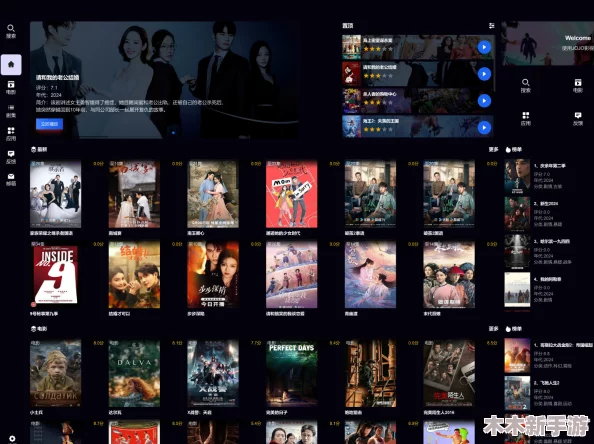Play the Aquaman 2 pinned item
The height and width of the screenshot is (444, 594).
point(484,128)
